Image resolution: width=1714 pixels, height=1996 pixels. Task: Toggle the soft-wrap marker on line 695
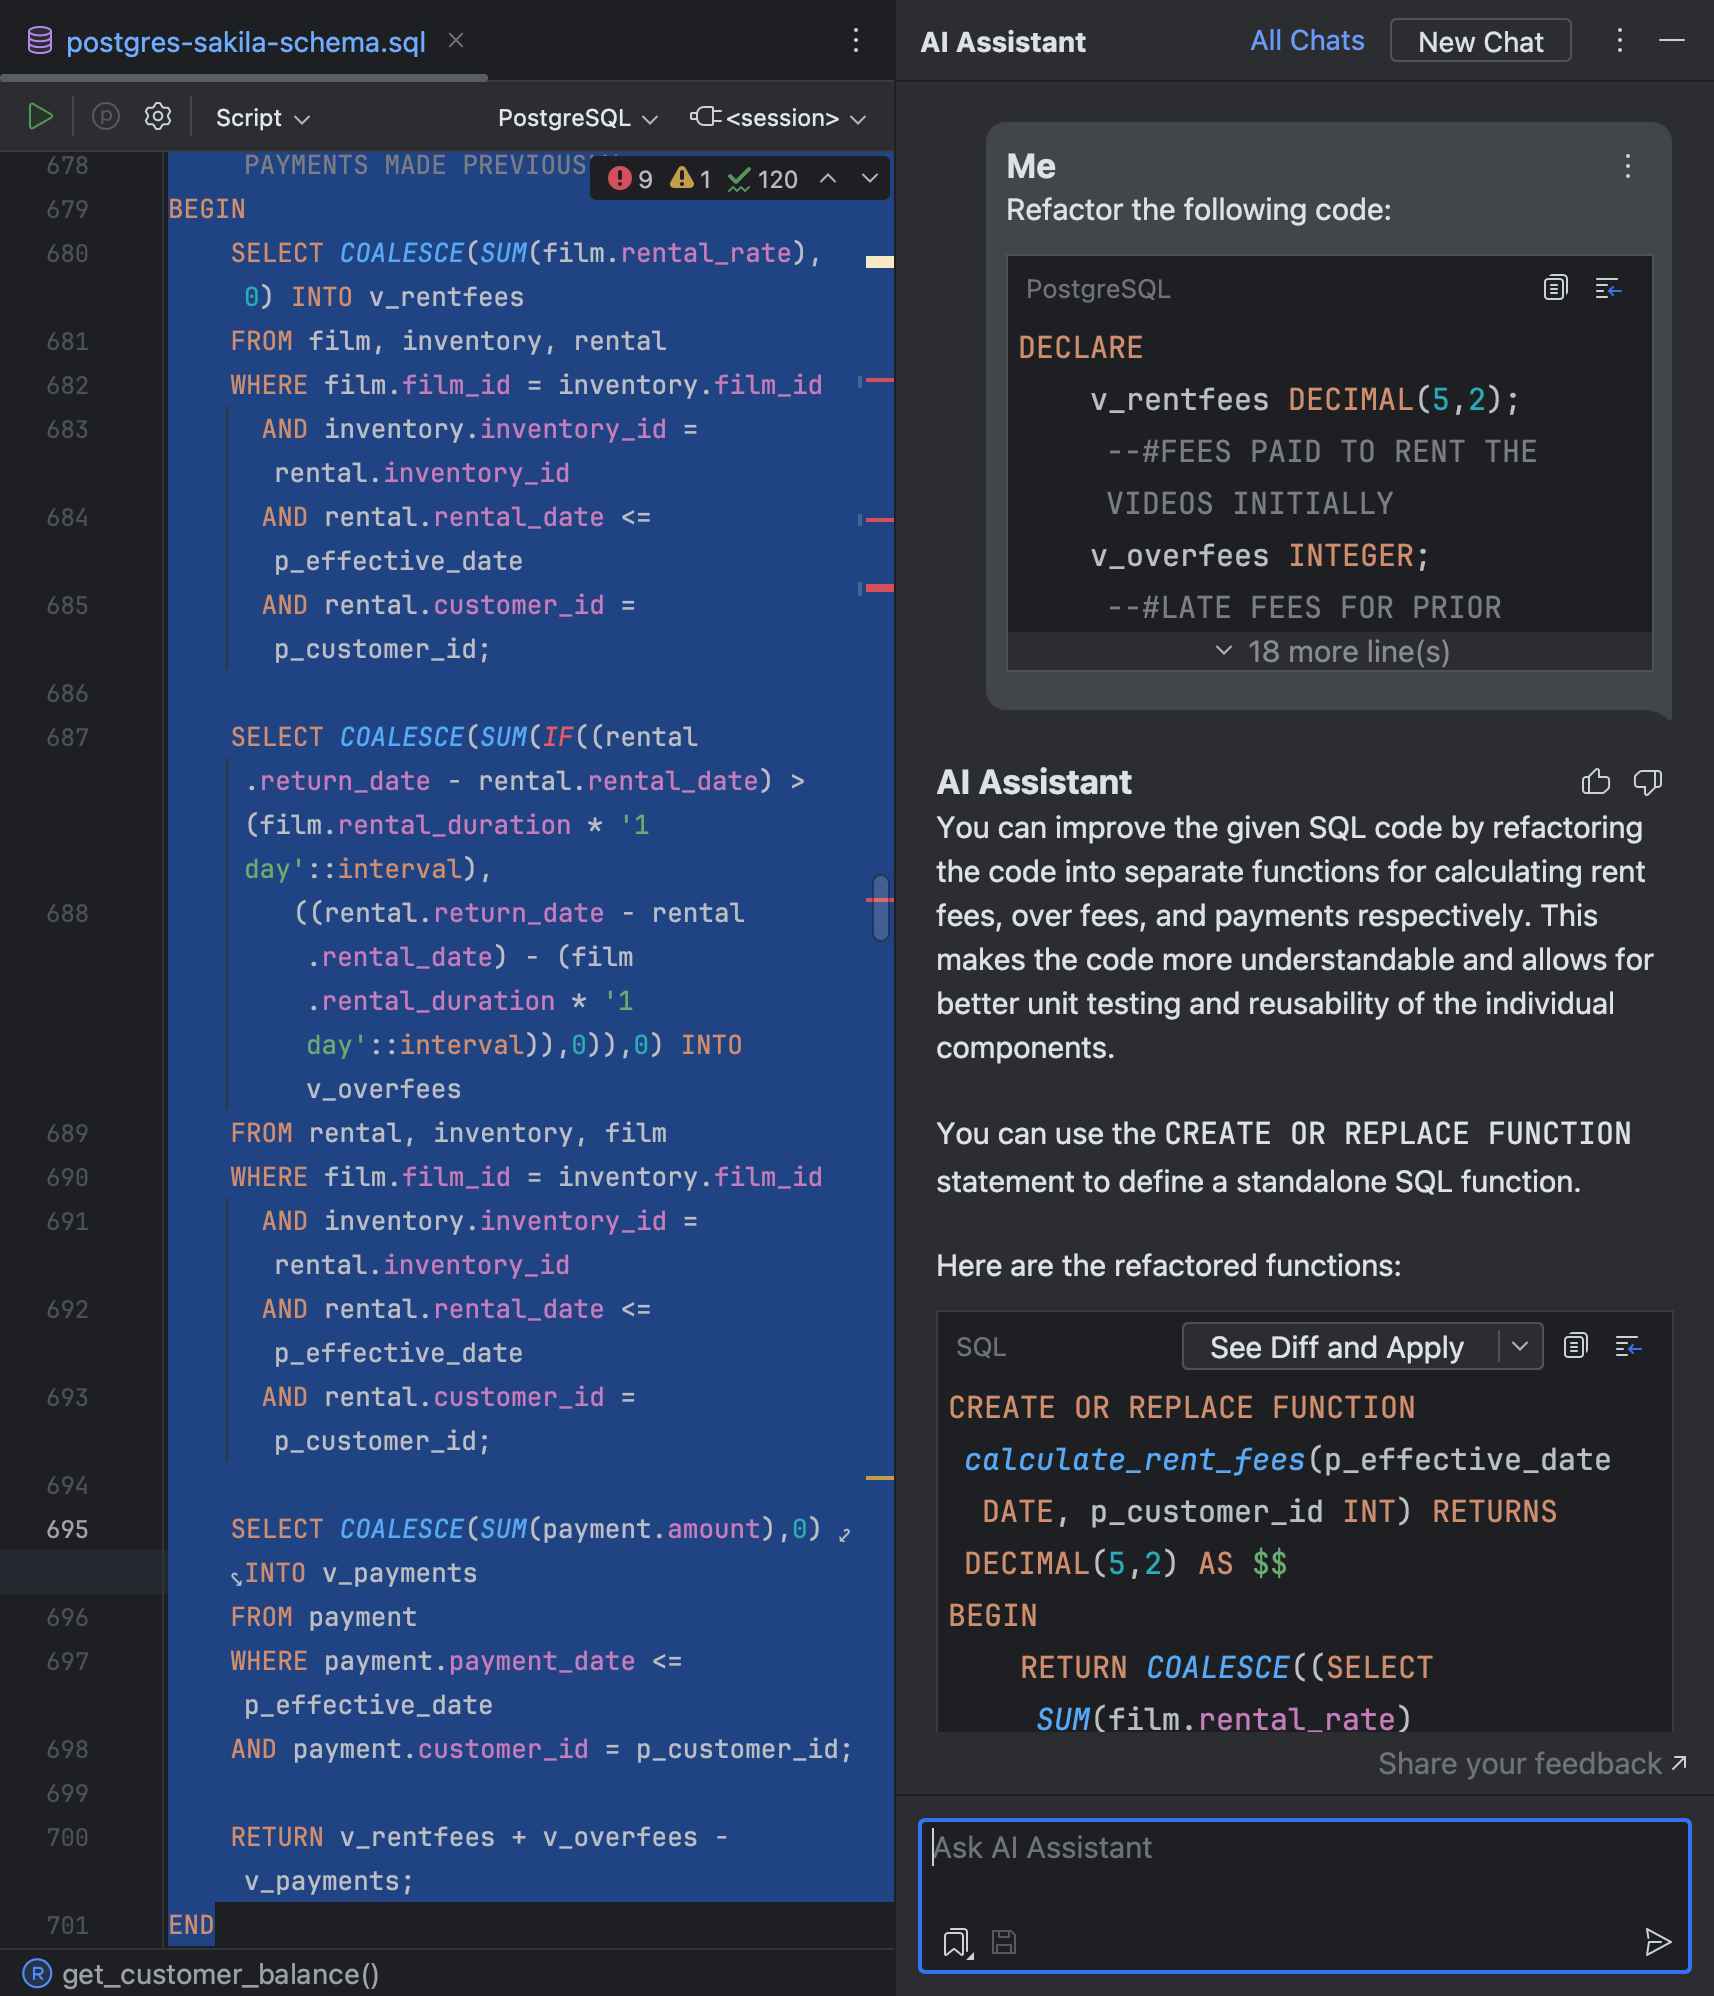click(x=845, y=1534)
